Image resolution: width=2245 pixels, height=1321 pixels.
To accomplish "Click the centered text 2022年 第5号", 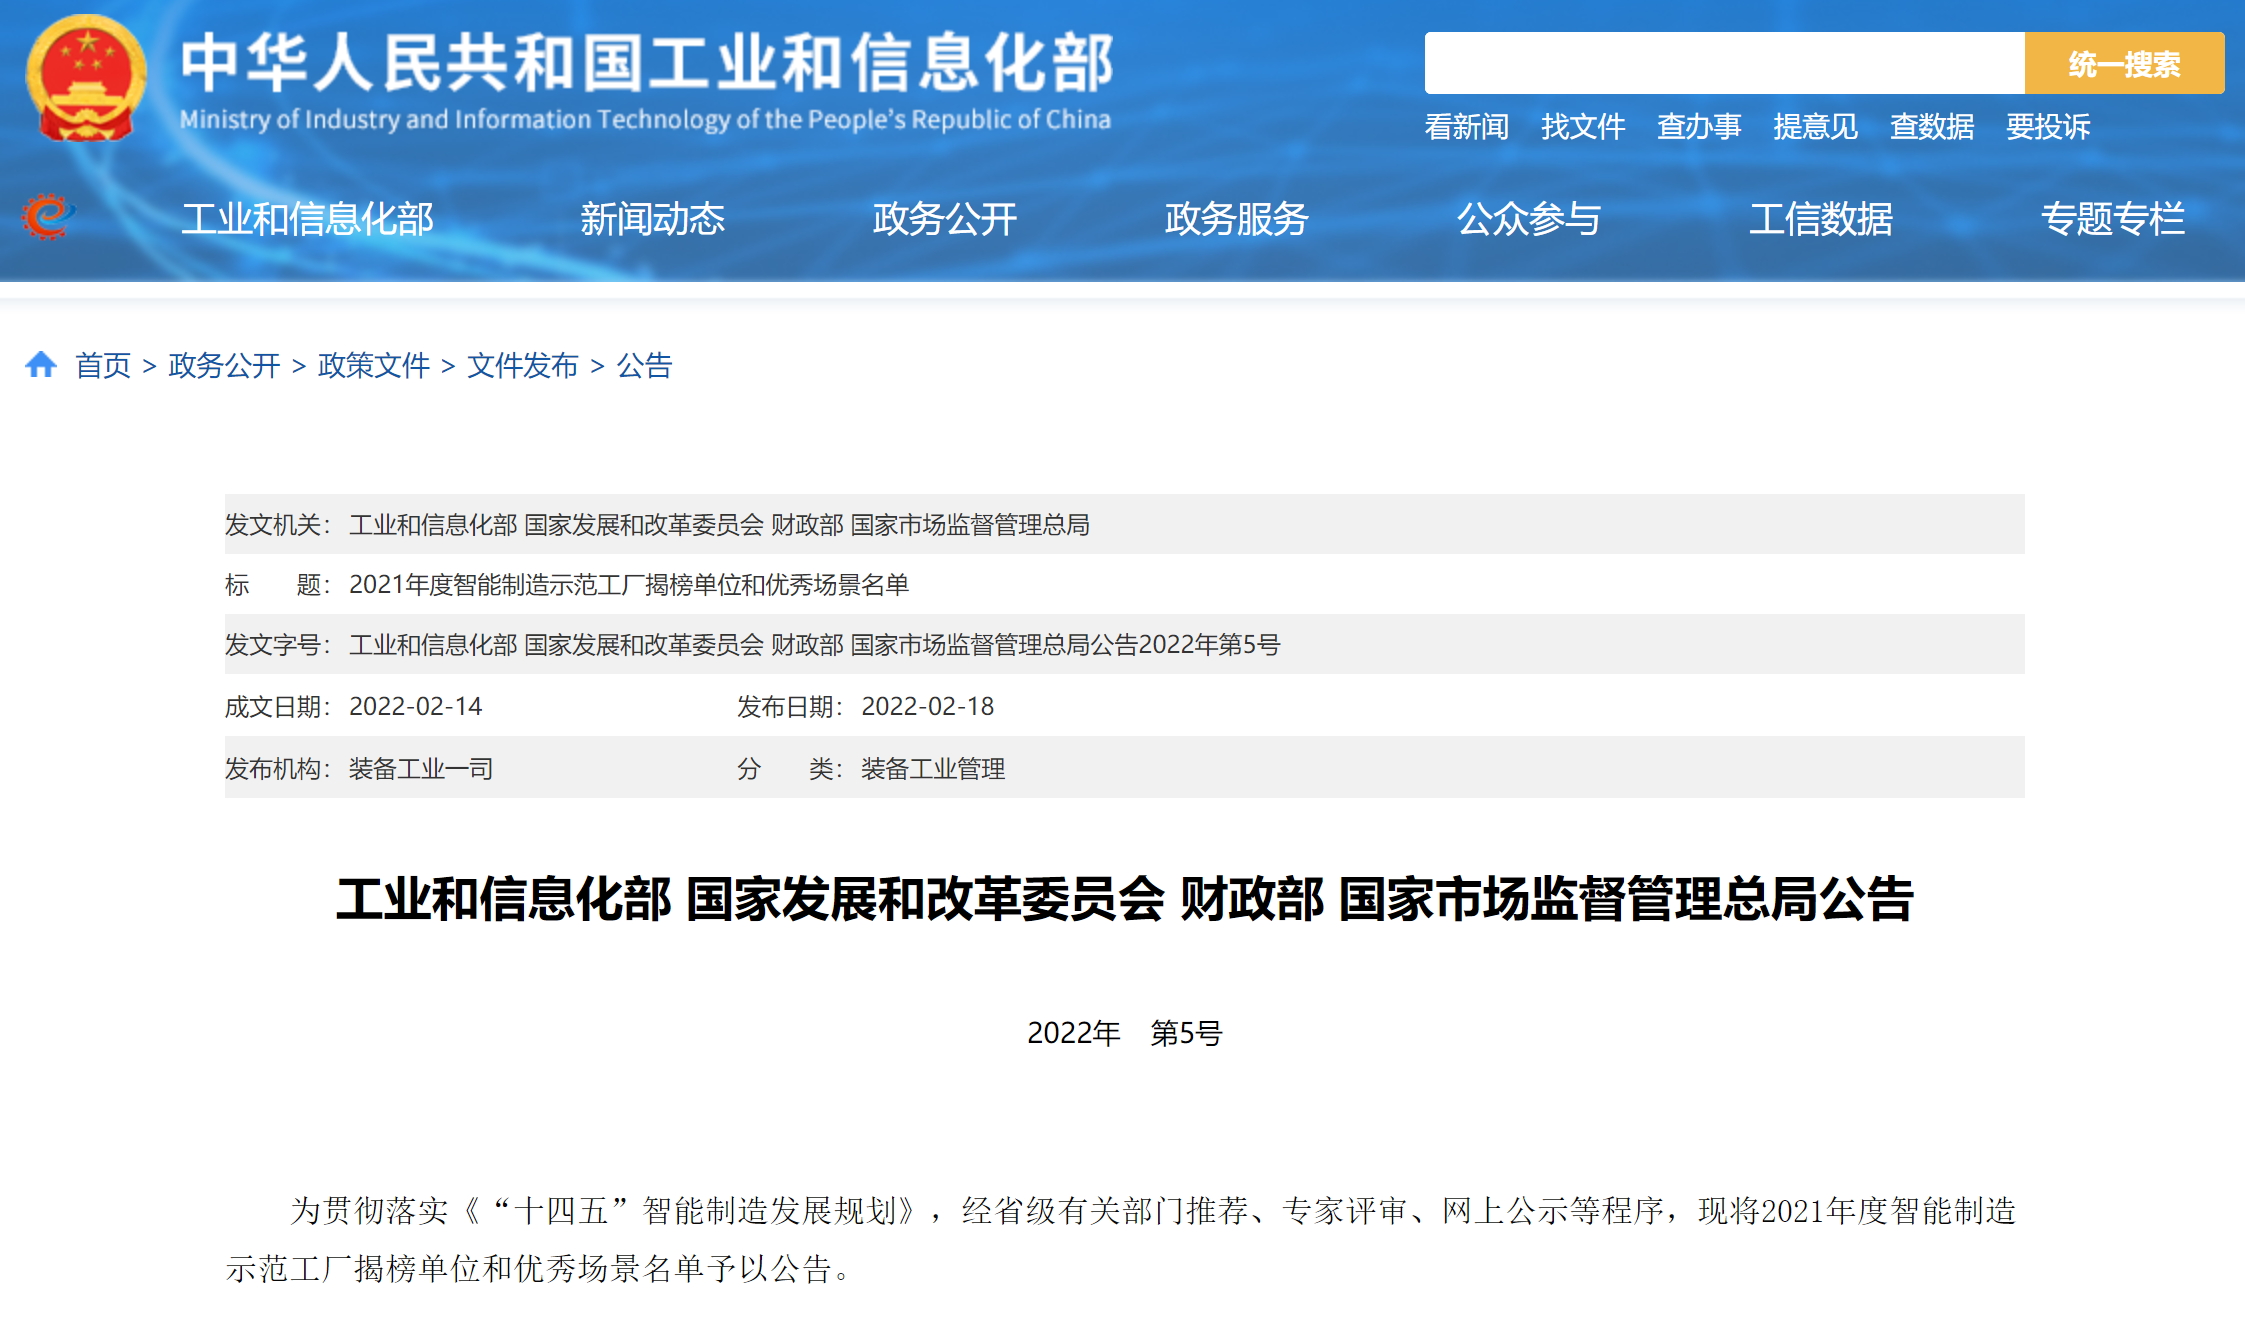I will [x=1125, y=1032].
